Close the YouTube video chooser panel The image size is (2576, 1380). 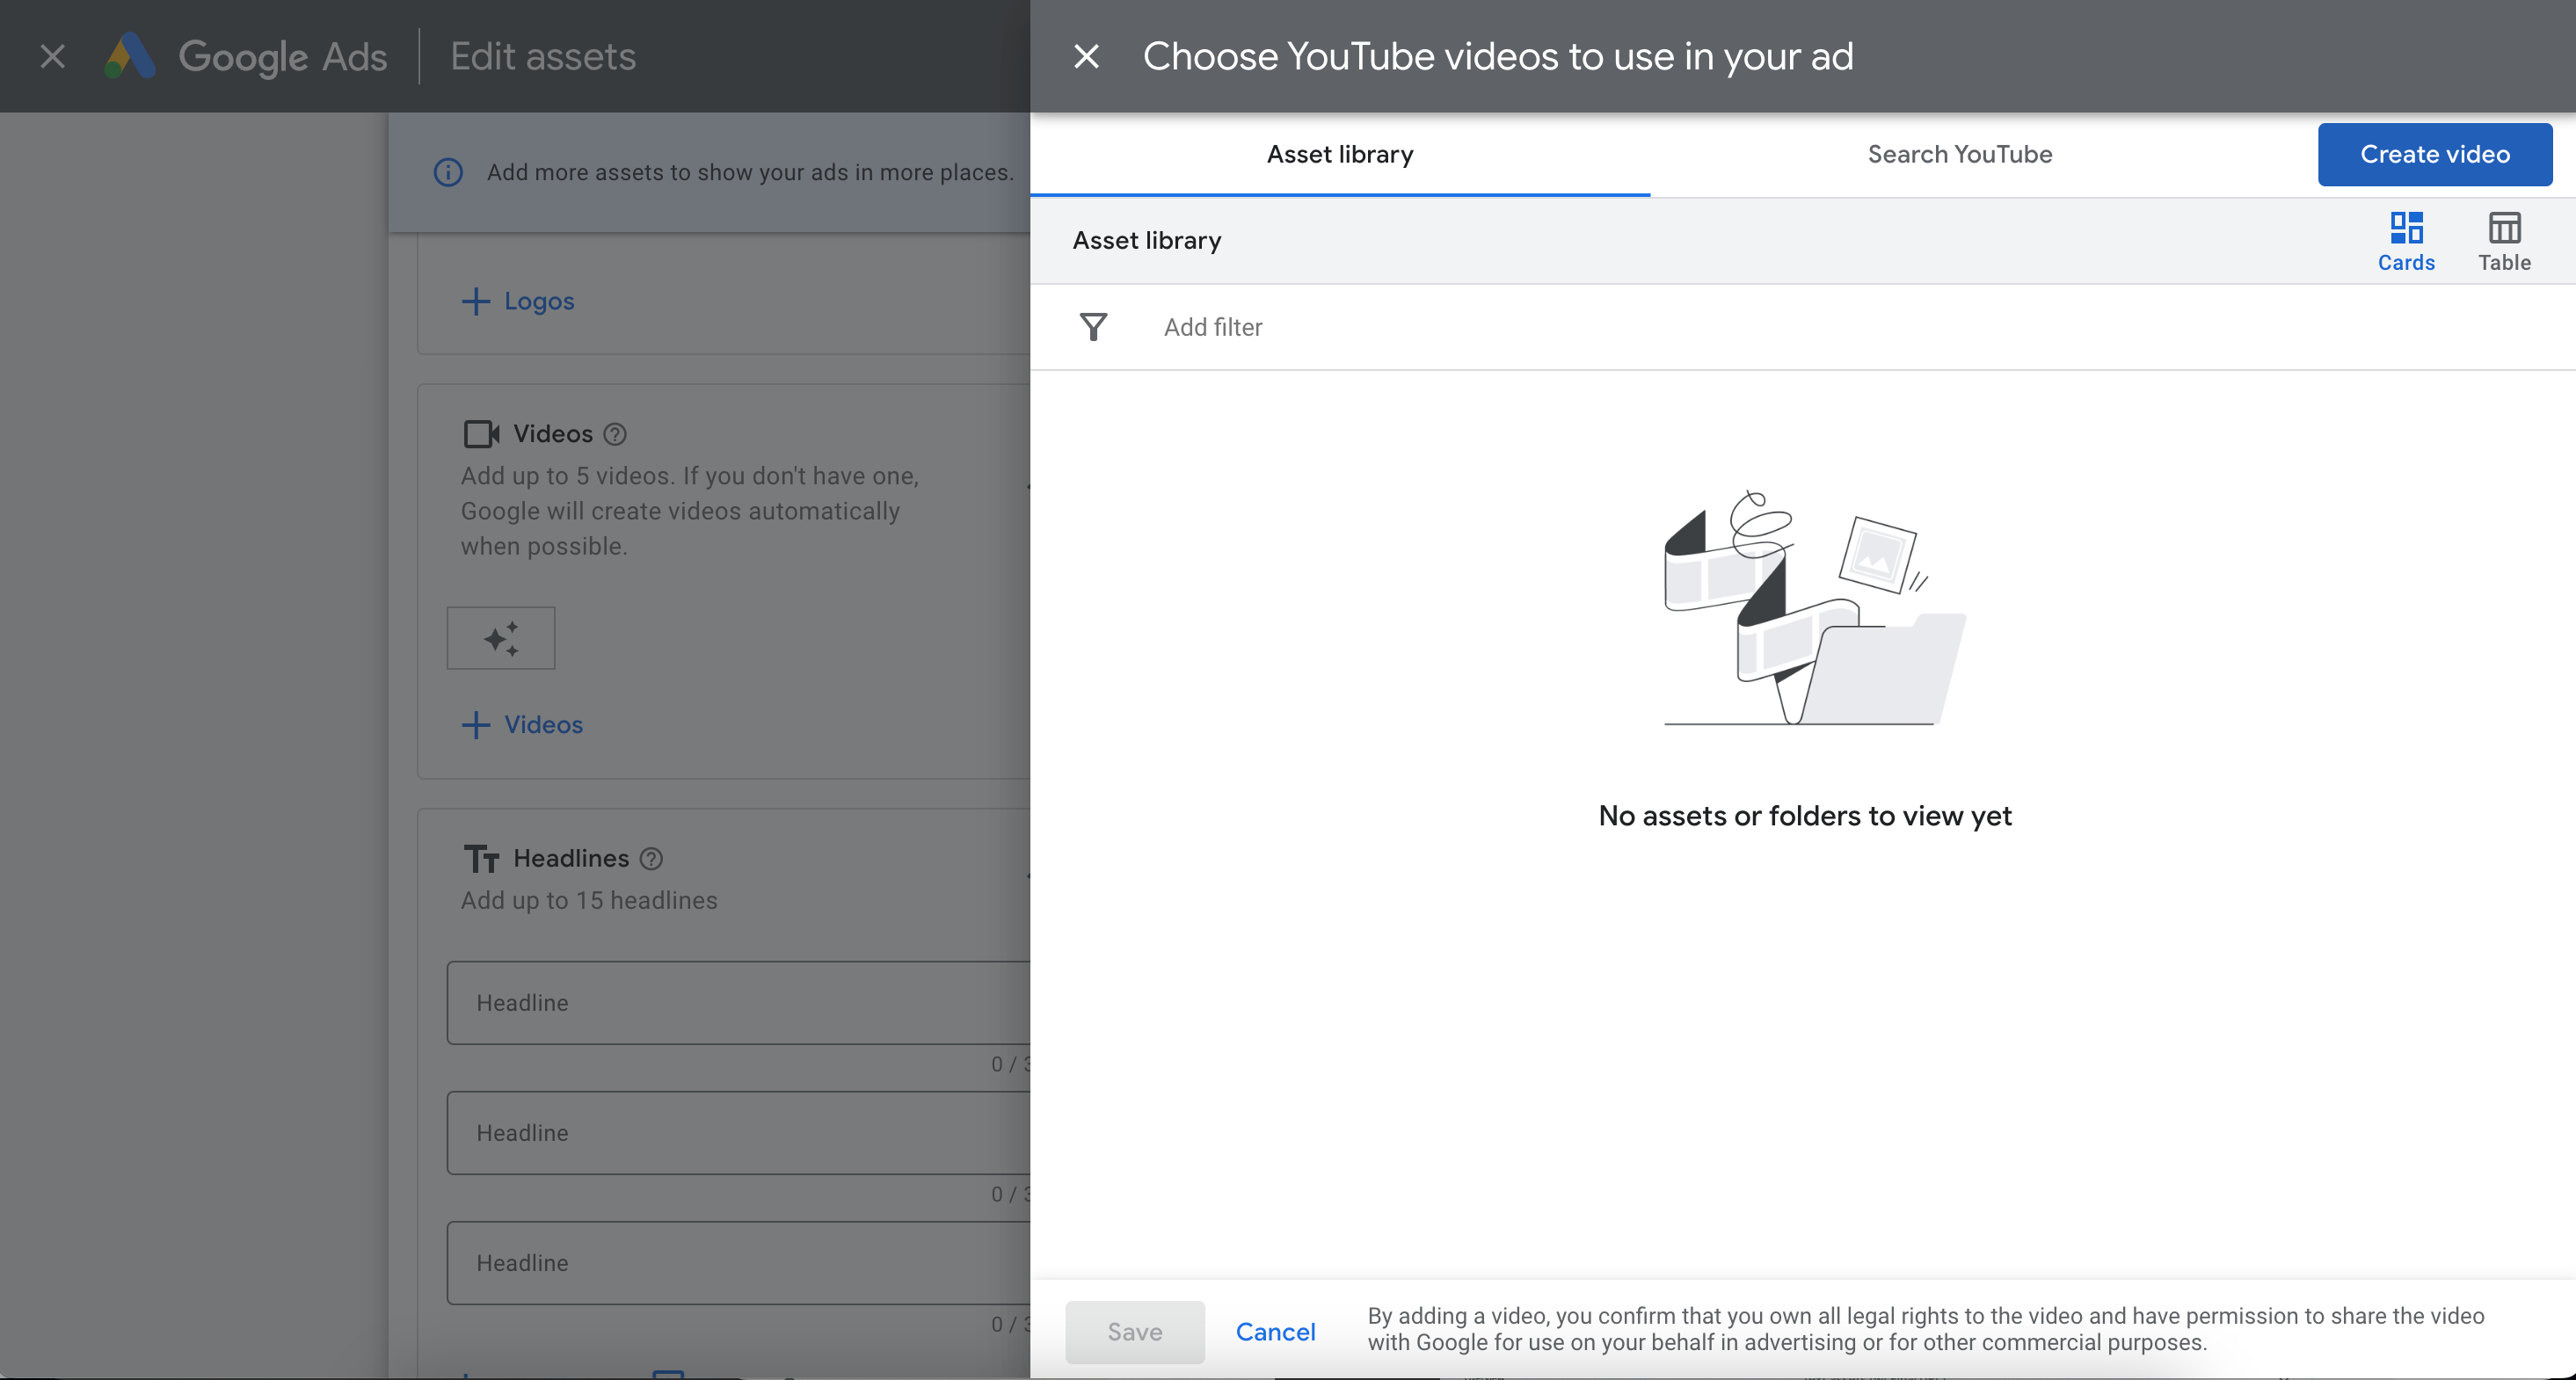[x=1086, y=56]
